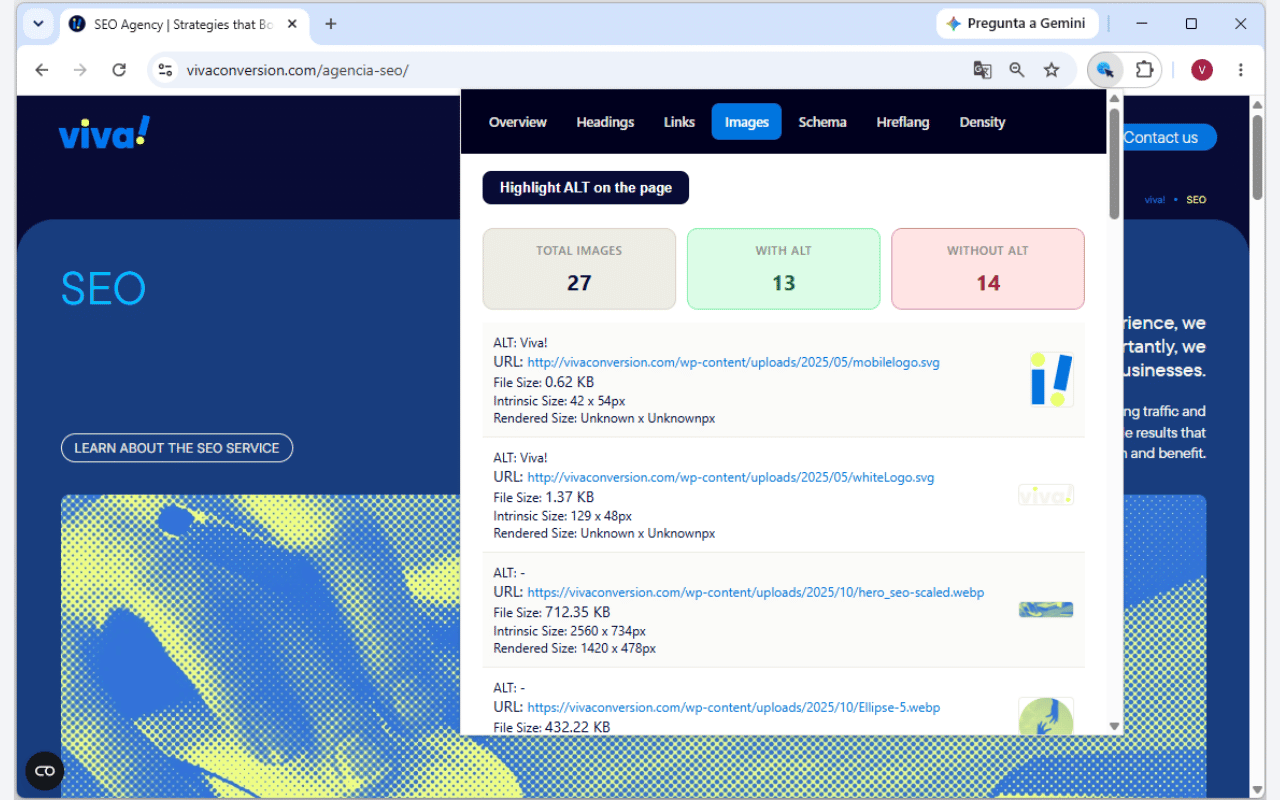Screen dimensions: 1280x800
Task: Click the Ellipse-5 thumbnail image
Action: click(1046, 717)
